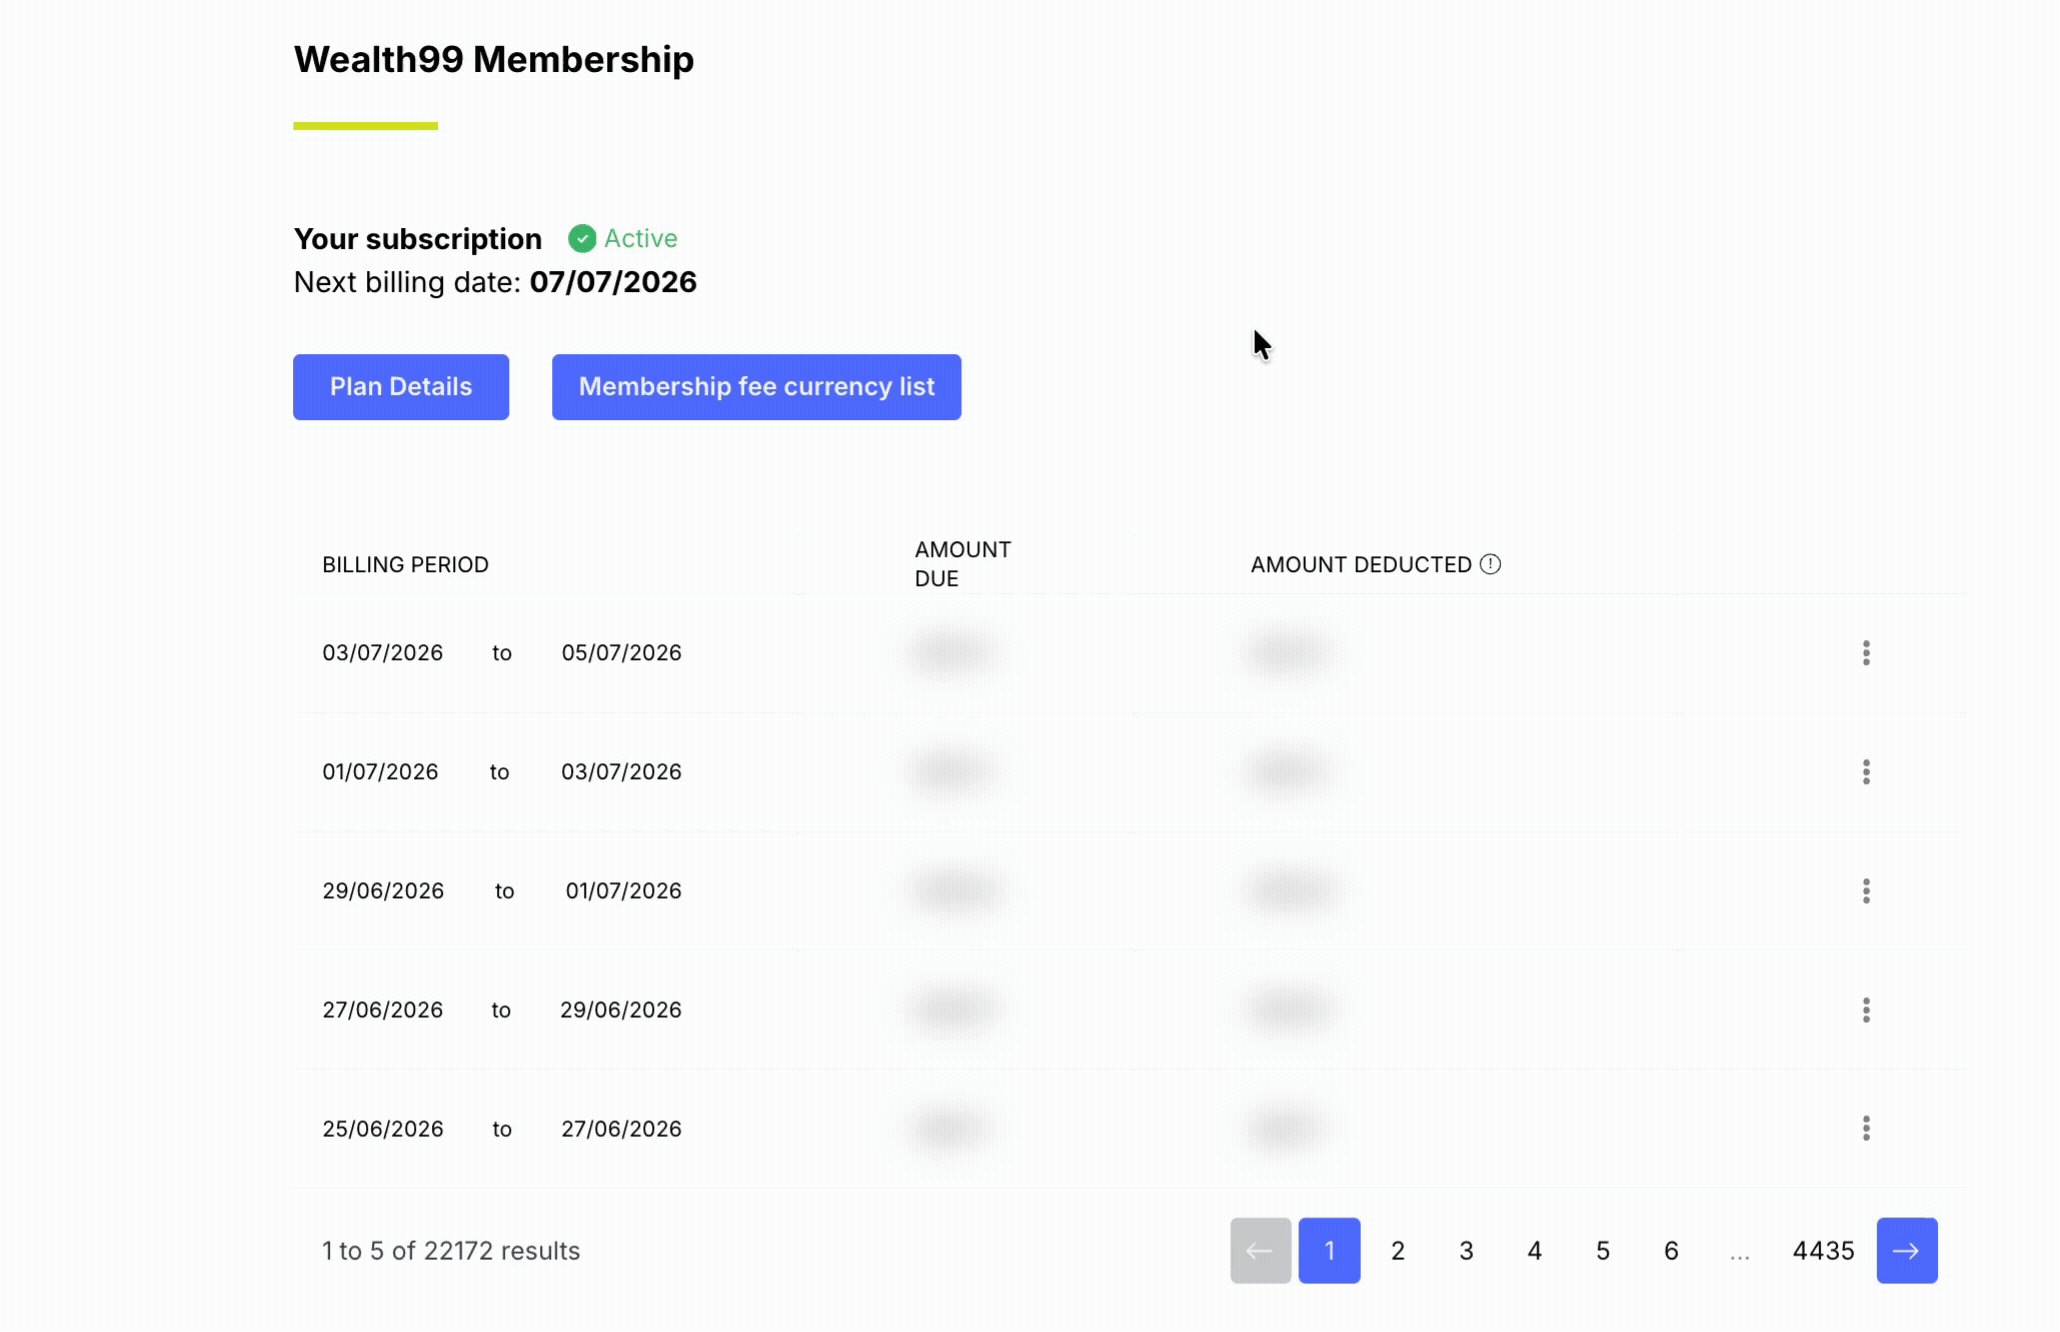
Task: Click start date 27/06/2026 in fourth row
Action: (382, 1010)
